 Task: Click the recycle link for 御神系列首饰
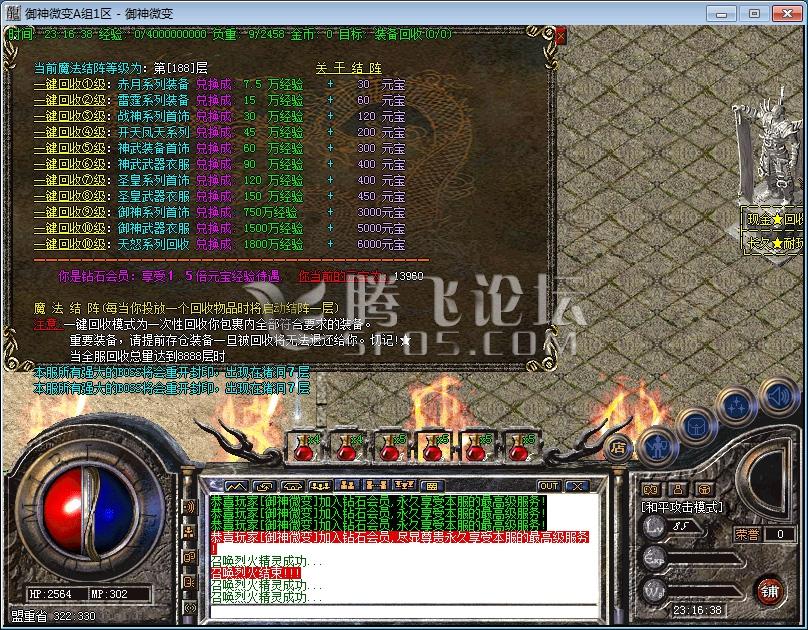tap(70, 212)
